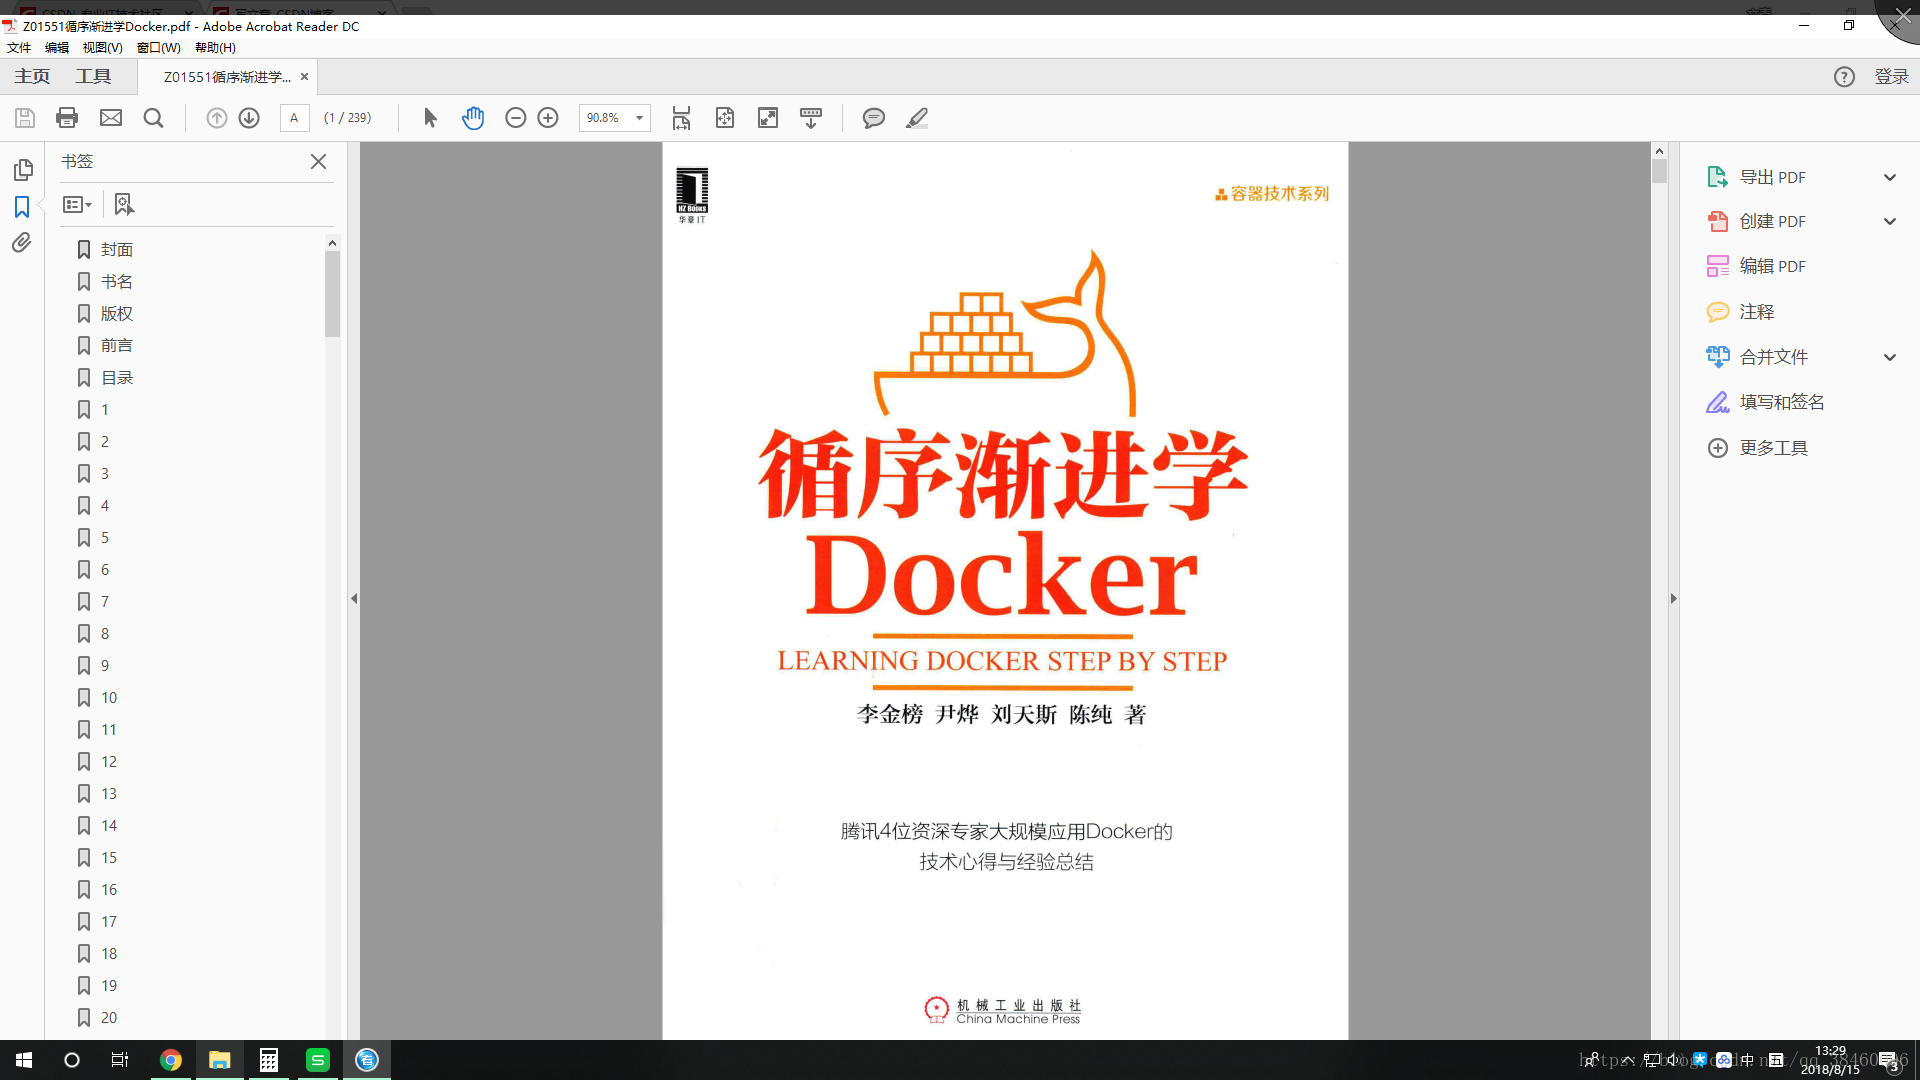Image resolution: width=1920 pixels, height=1080 pixels.
Task: Jump to 目录 bookmark
Action: (x=116, y=377)
